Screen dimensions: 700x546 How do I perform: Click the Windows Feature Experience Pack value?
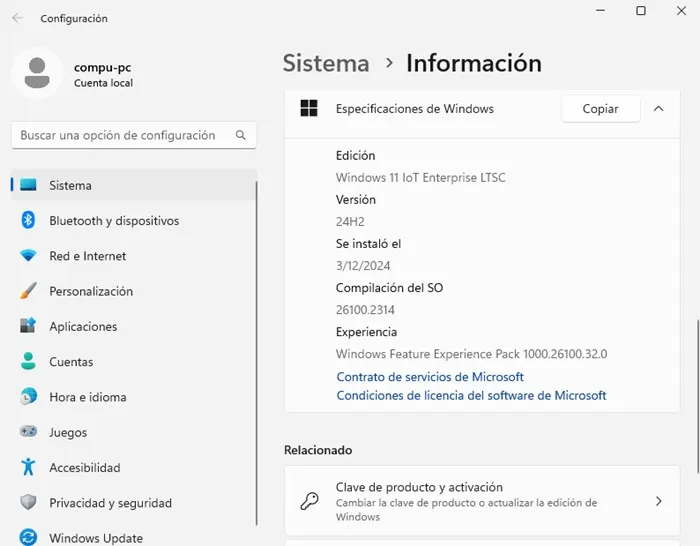(x=471, y=354)
